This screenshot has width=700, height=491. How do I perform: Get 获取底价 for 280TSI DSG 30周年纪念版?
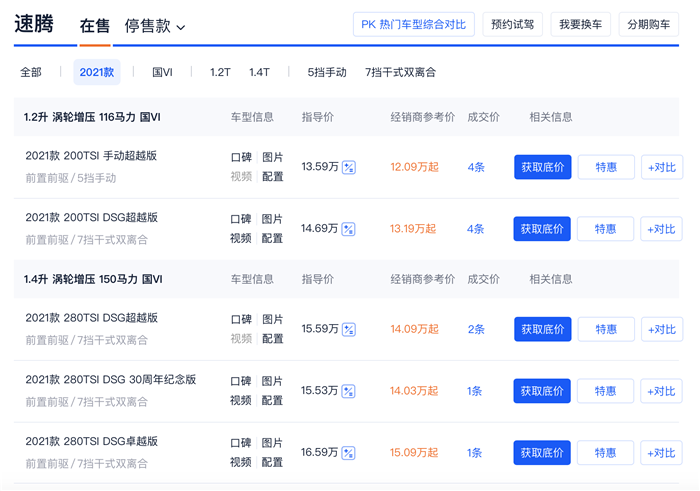pos(542,391)
